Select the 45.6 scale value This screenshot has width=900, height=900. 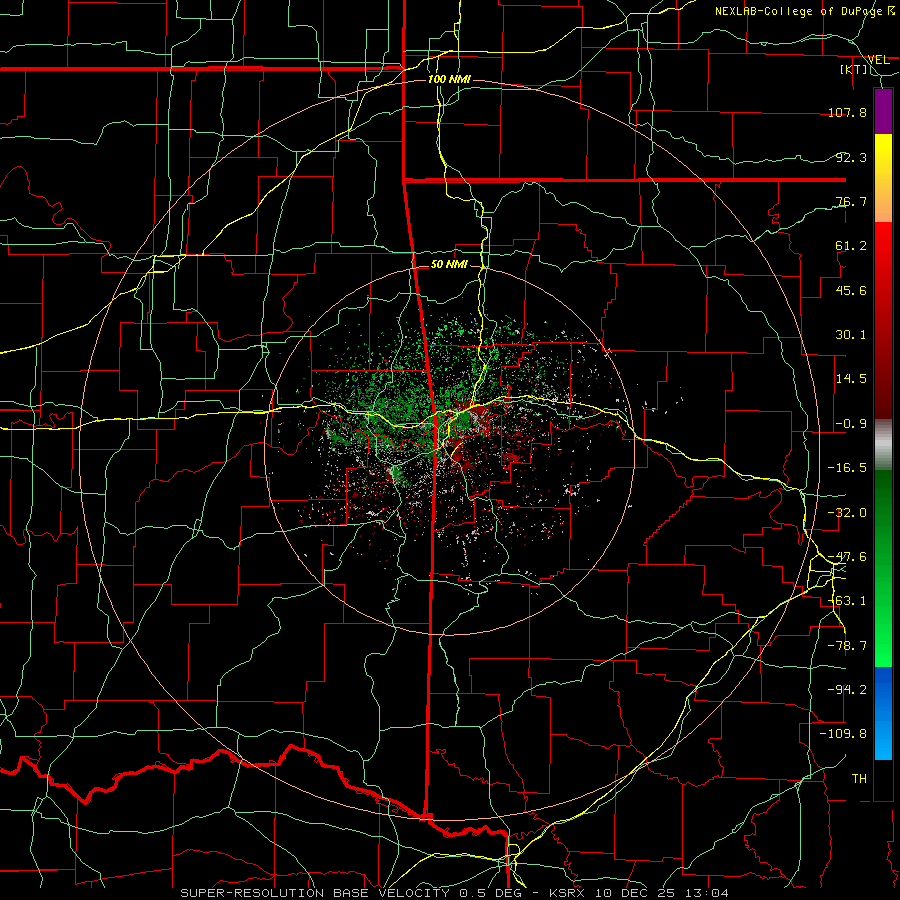(852, 290)
